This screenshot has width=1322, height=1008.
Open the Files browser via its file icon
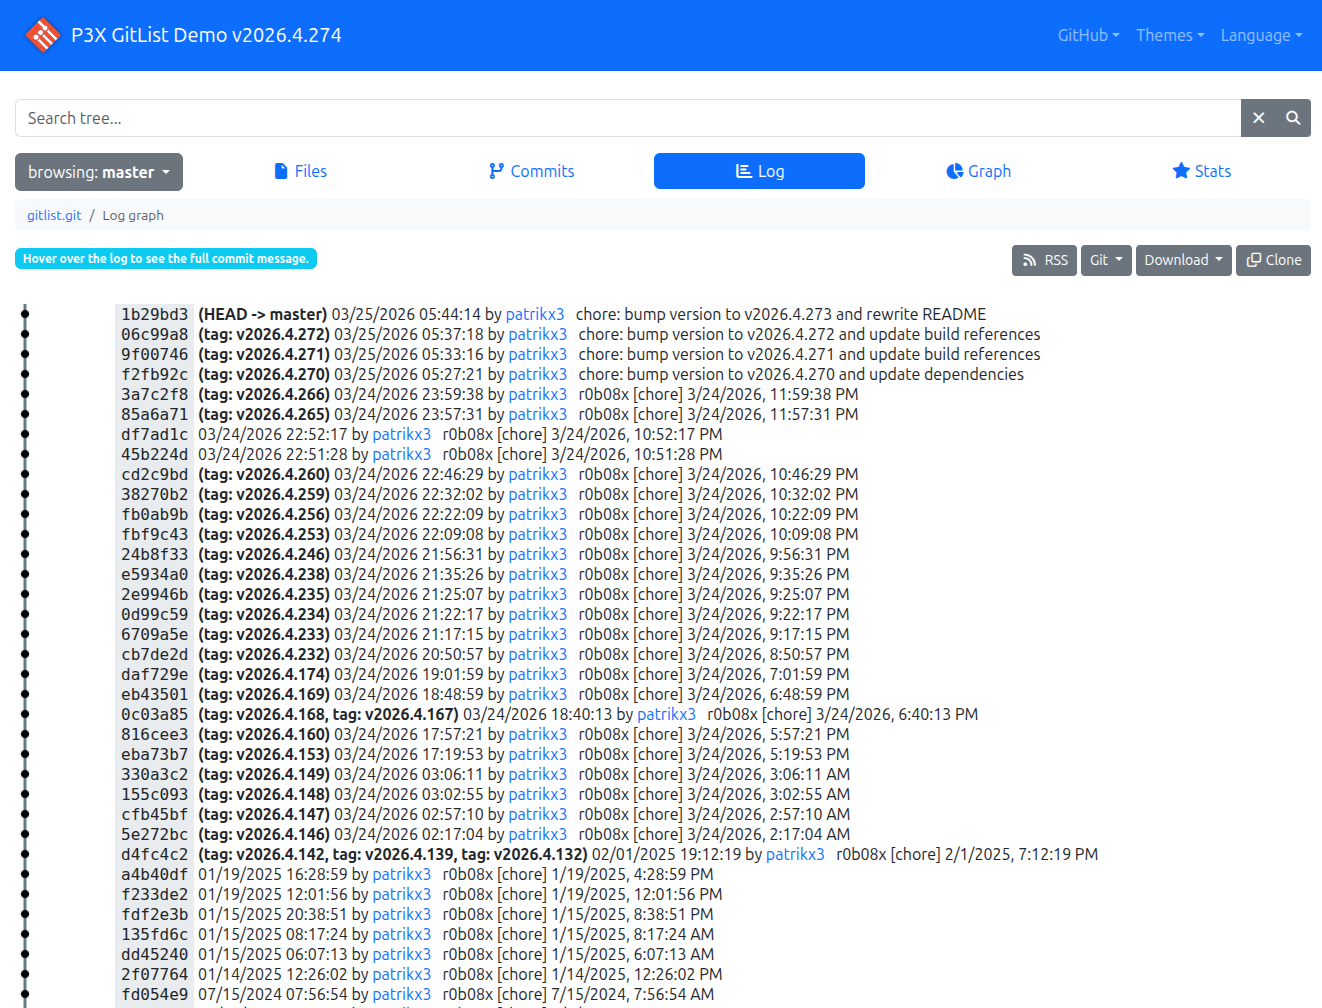click(x=279, y=171)
